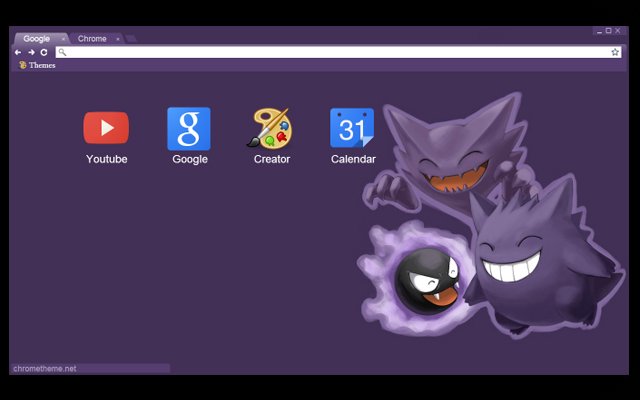Screen dimensions: 640x400
Task: Open the Calendar 31 app icon
Action: click(x=352, y=128)
